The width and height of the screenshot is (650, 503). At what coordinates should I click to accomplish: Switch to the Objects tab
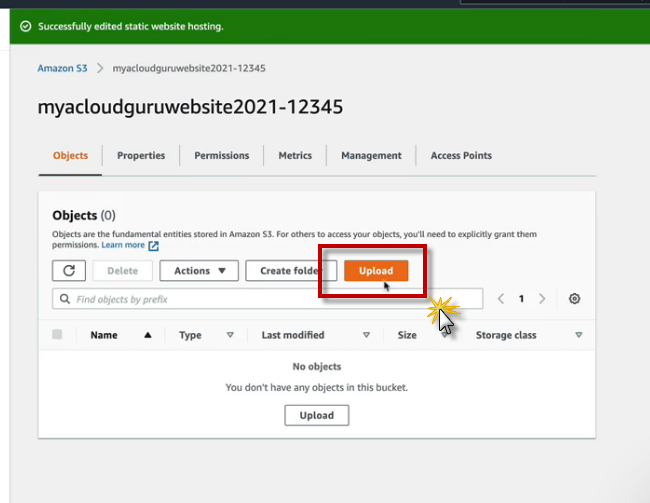(x=70, y=156)
